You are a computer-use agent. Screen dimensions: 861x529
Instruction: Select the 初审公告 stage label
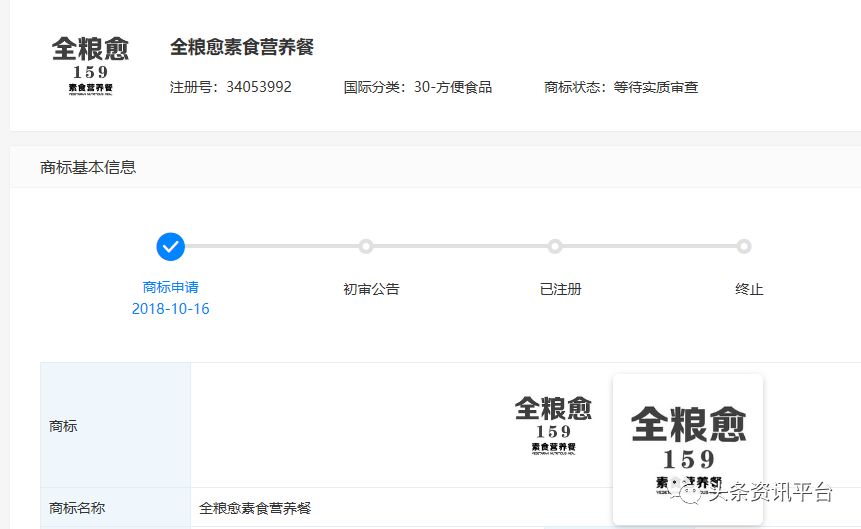(x=371, y=289)
